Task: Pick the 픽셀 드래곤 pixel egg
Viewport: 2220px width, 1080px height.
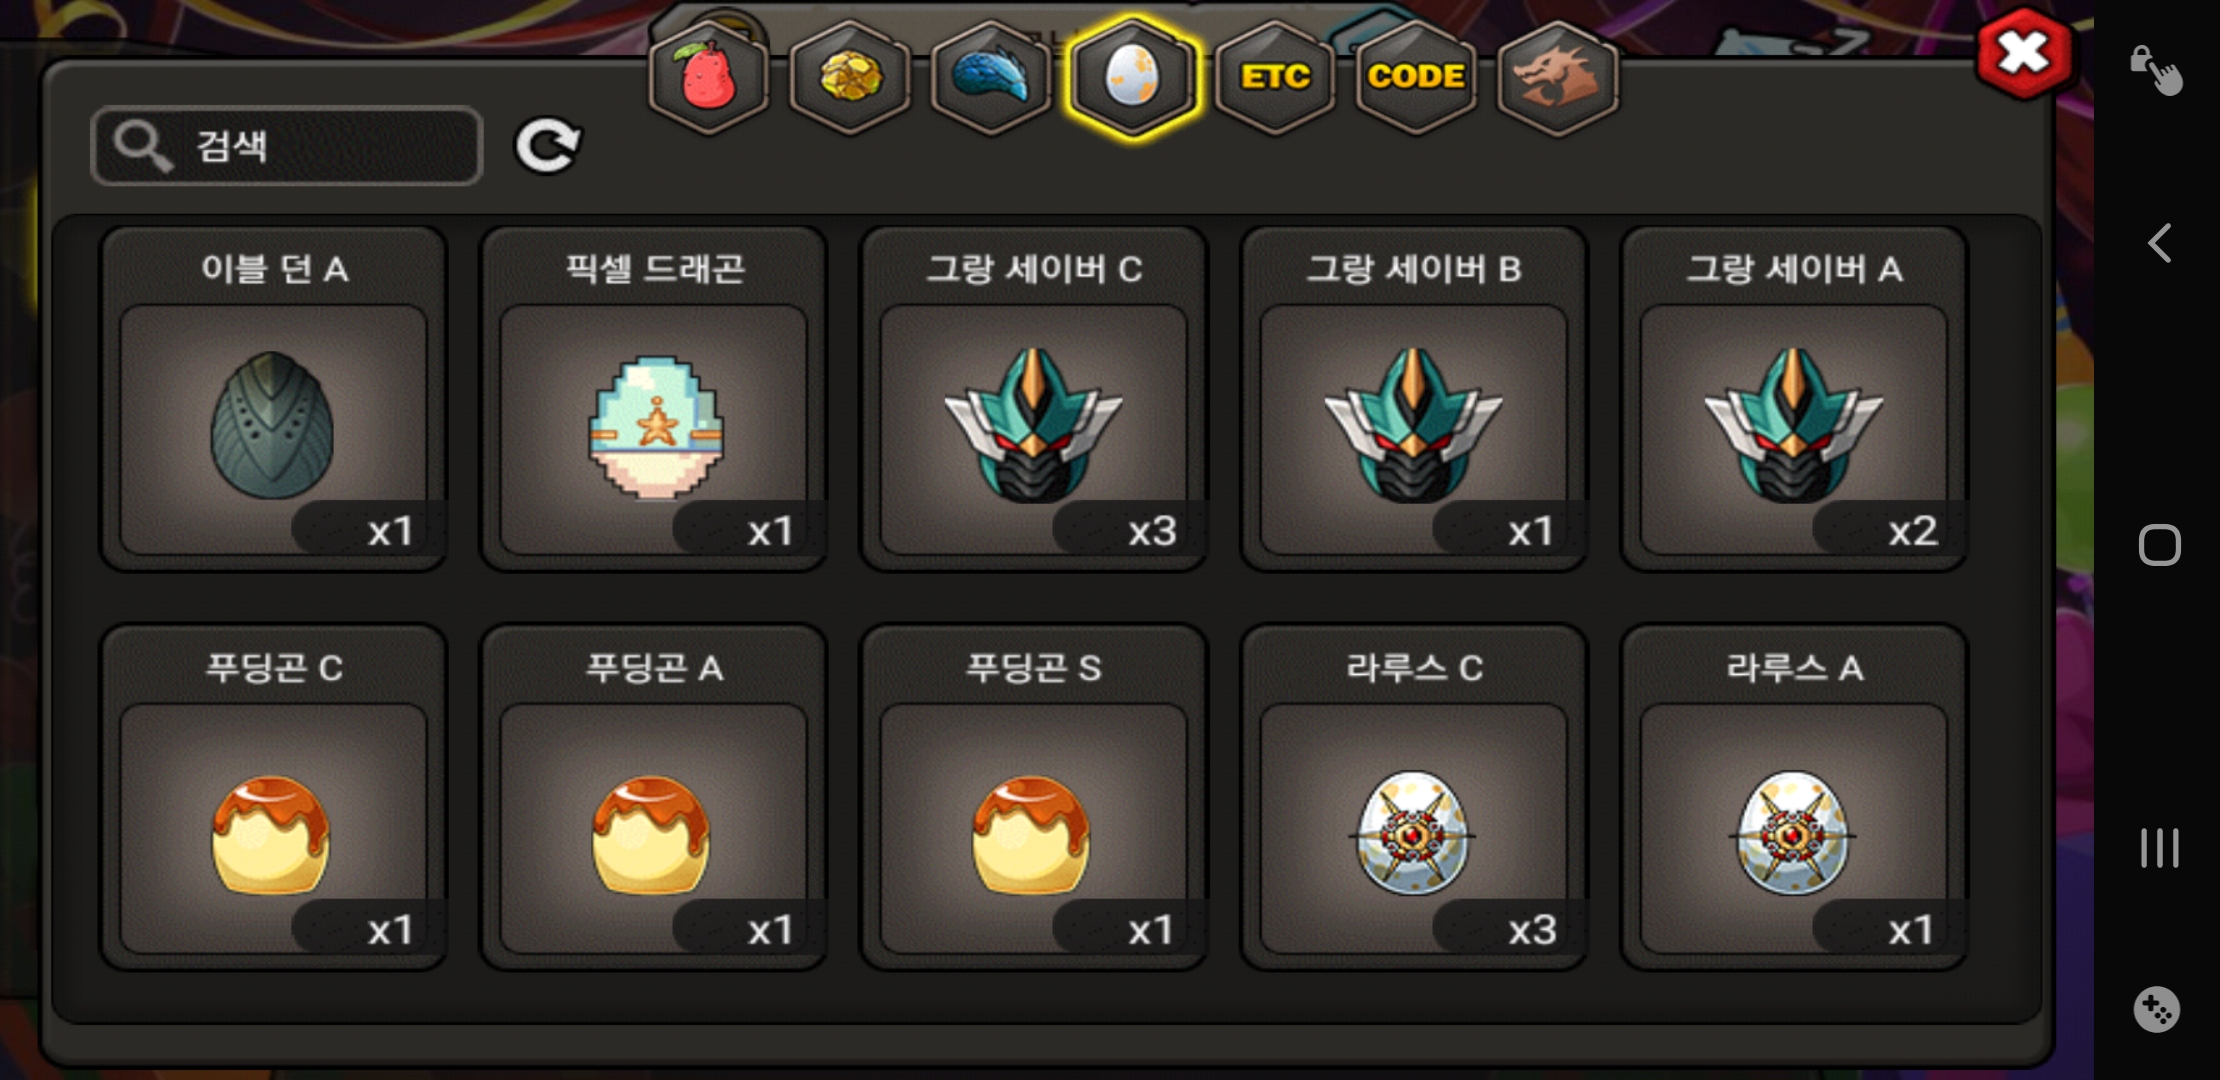Action: [653, 399]
